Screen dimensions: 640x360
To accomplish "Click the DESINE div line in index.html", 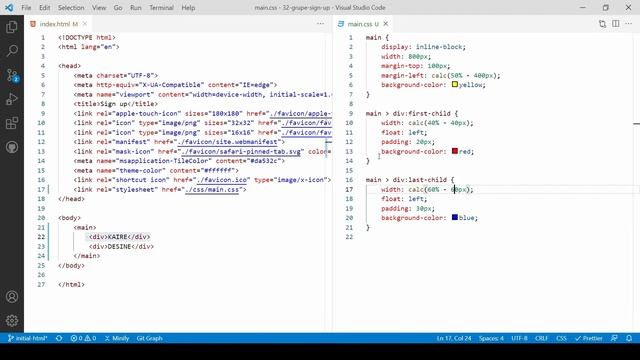I will pos(121,247).
